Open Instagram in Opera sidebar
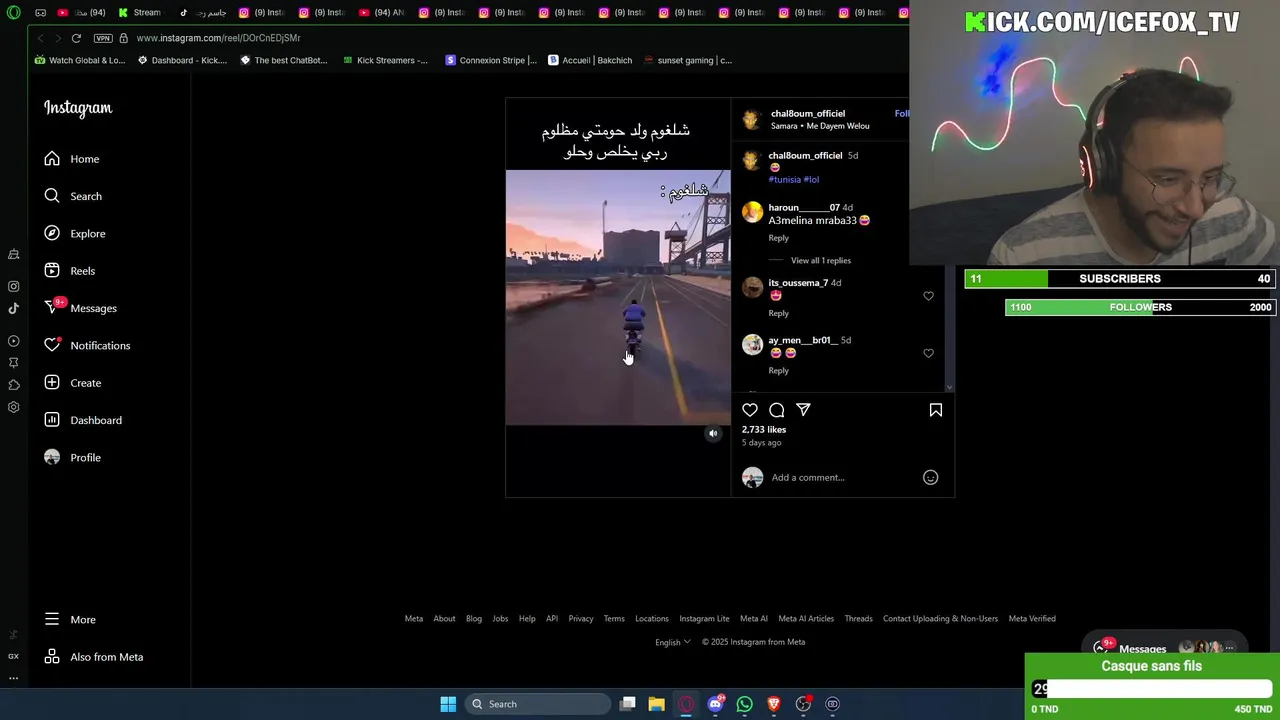 [14, 286]
